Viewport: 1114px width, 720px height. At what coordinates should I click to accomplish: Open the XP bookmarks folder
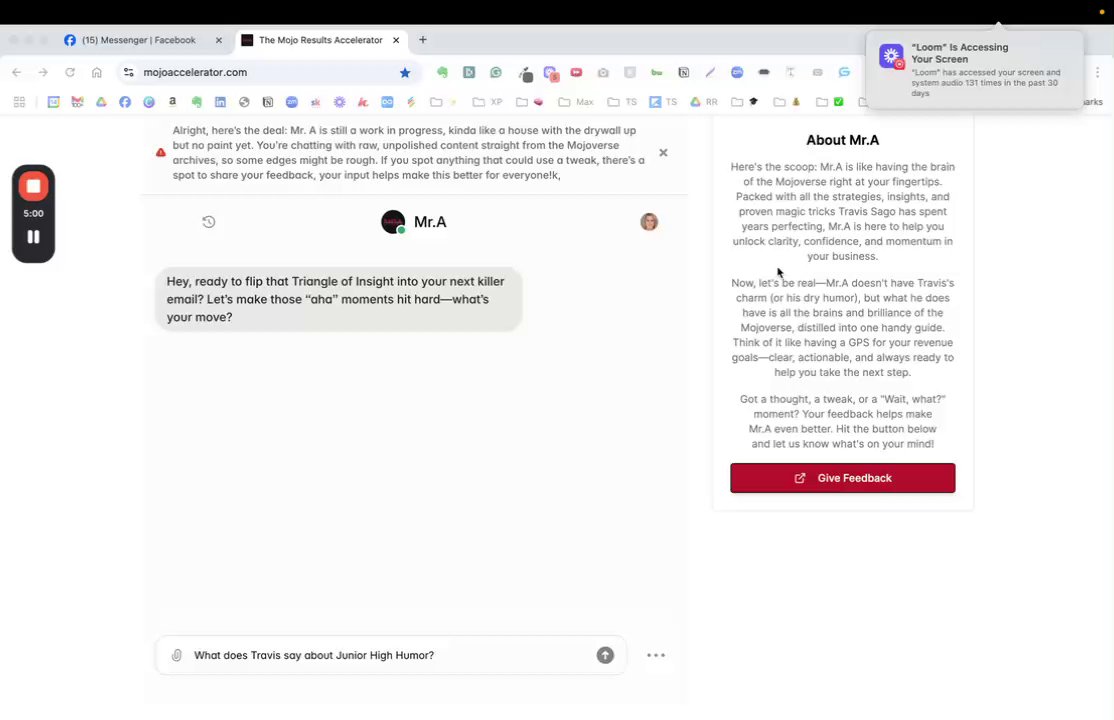coord(488,102)
